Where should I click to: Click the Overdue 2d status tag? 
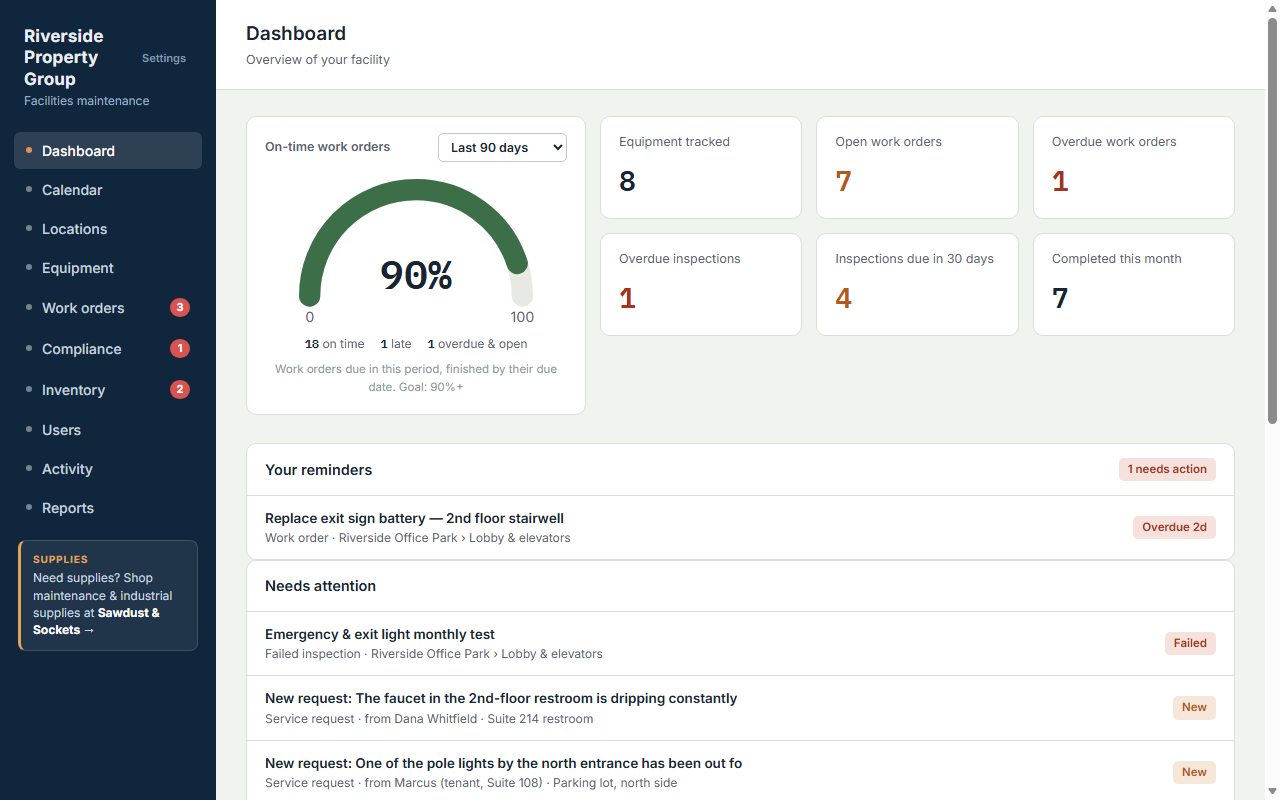point(1174,527)
